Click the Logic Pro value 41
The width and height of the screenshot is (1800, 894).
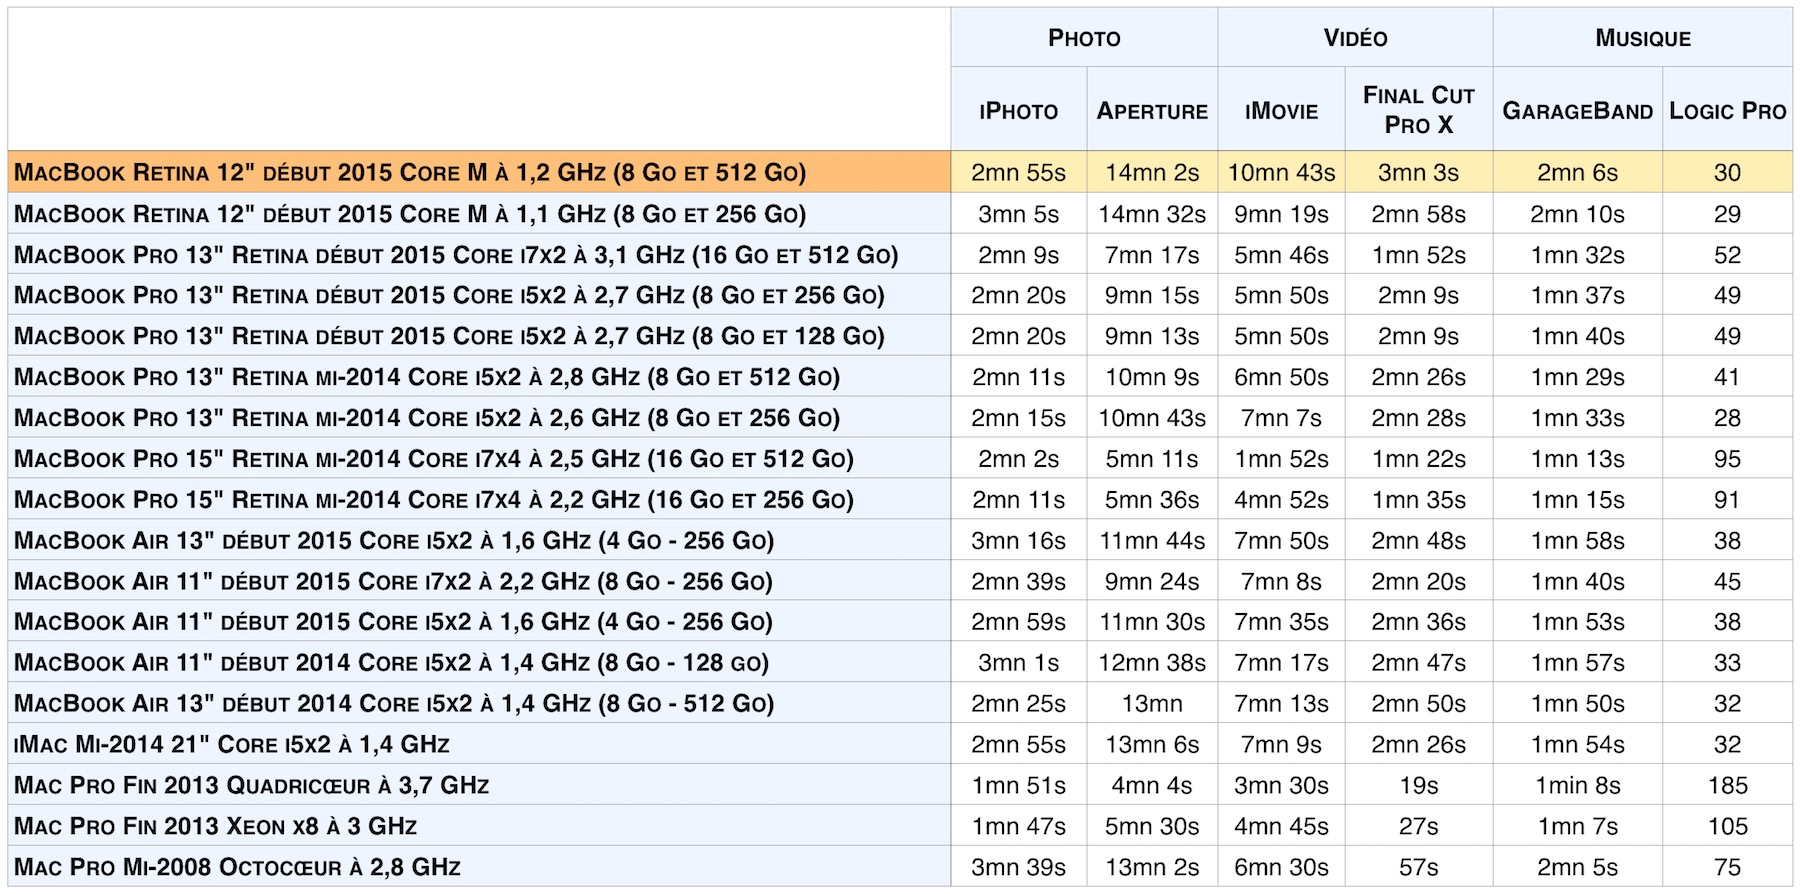click(1727, 377)
